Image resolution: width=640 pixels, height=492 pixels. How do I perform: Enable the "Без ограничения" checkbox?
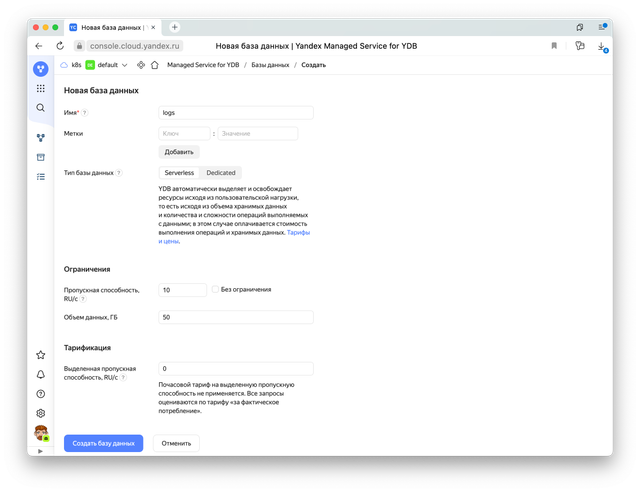pos(215,289)
